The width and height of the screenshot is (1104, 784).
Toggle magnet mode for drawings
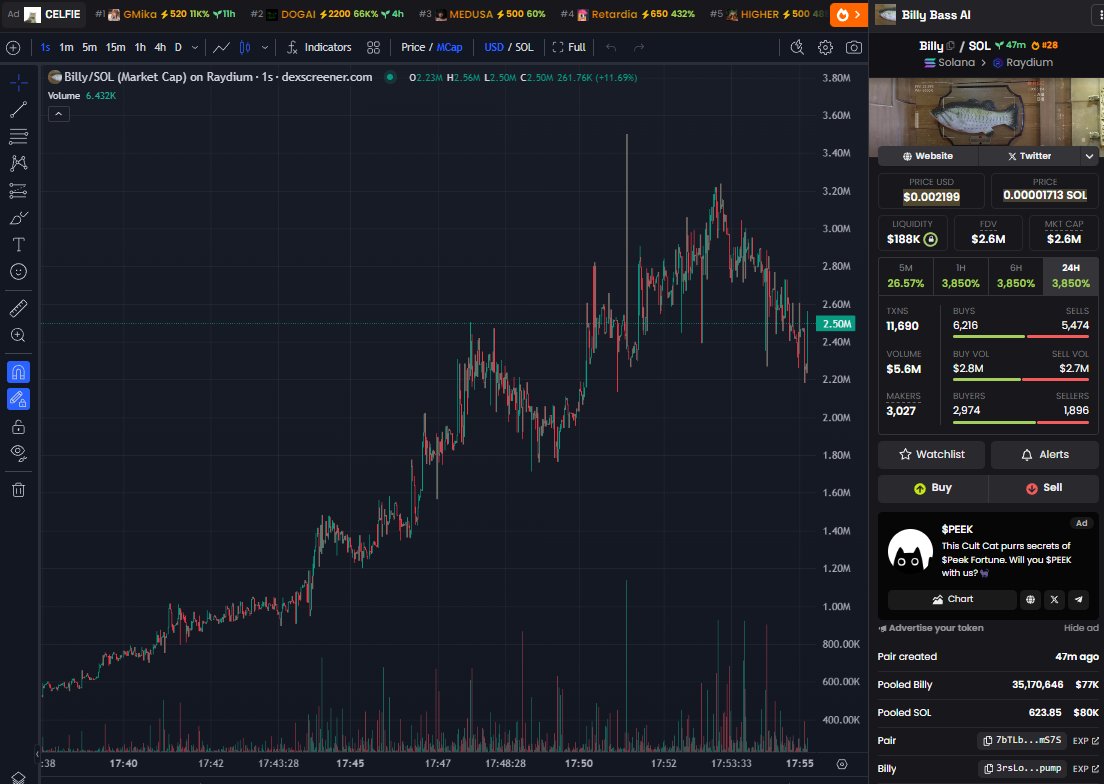point(18,372)
